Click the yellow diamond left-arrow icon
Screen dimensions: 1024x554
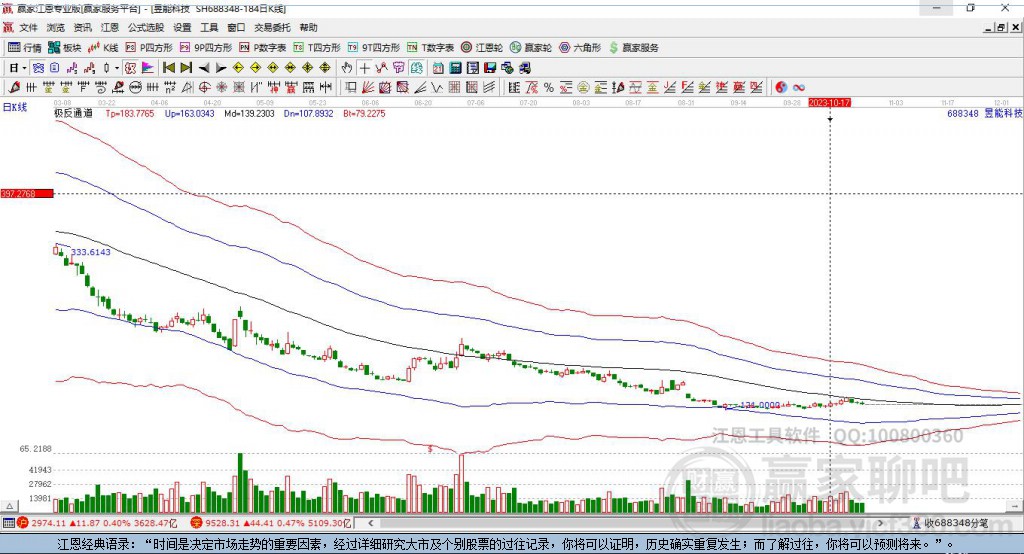click(238, 68)
